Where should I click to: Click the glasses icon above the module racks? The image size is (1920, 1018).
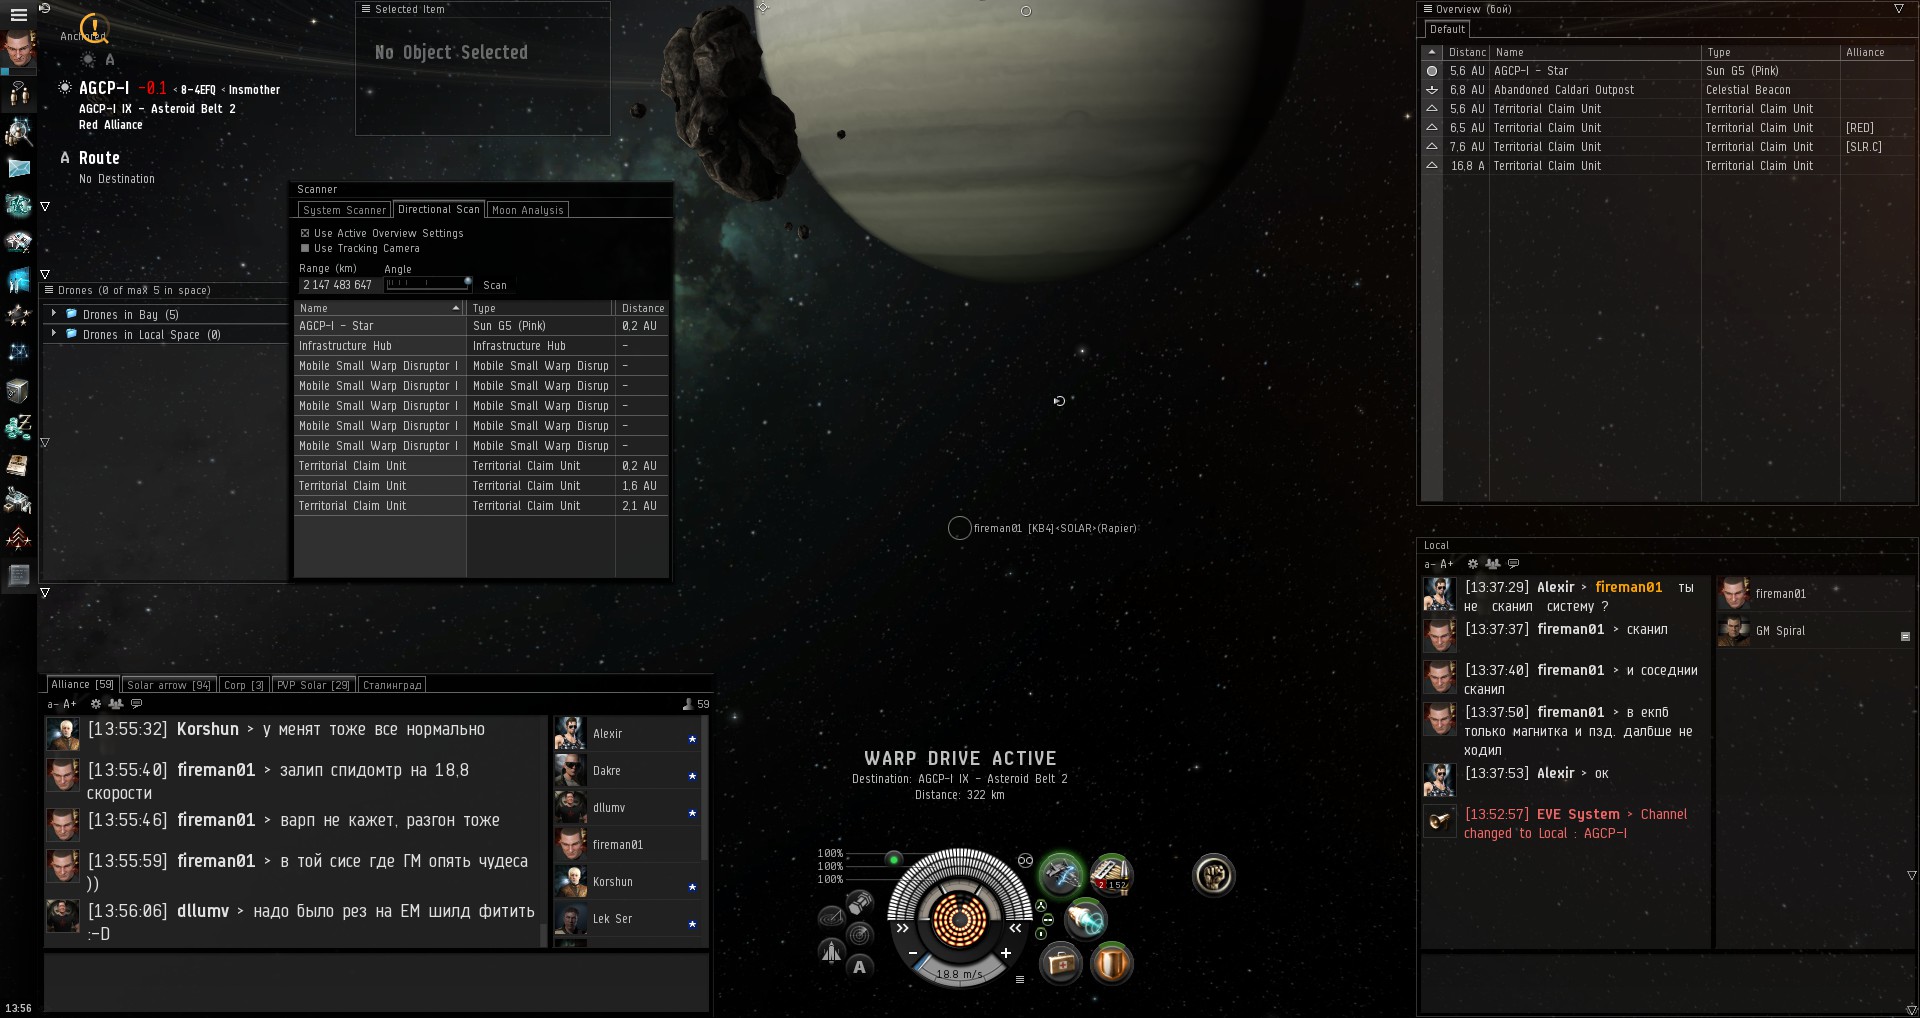point(1025,860)
